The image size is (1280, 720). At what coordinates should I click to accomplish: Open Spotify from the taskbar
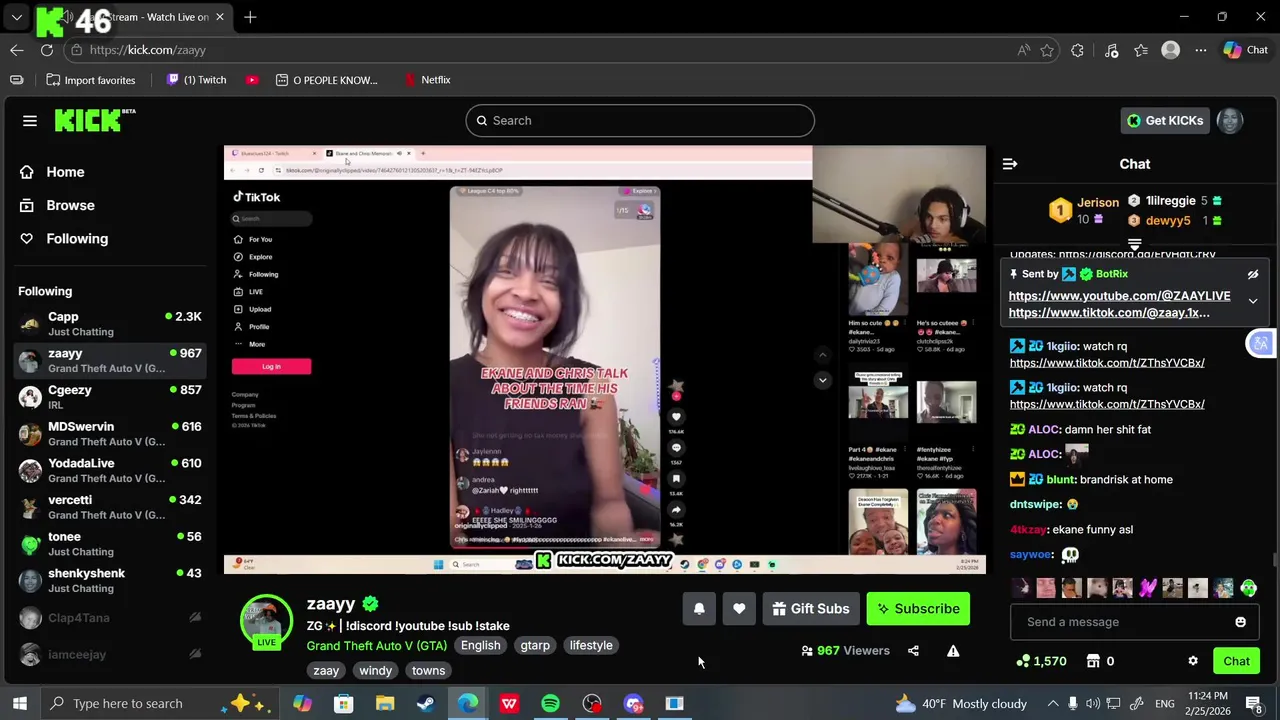pos(550,703)
